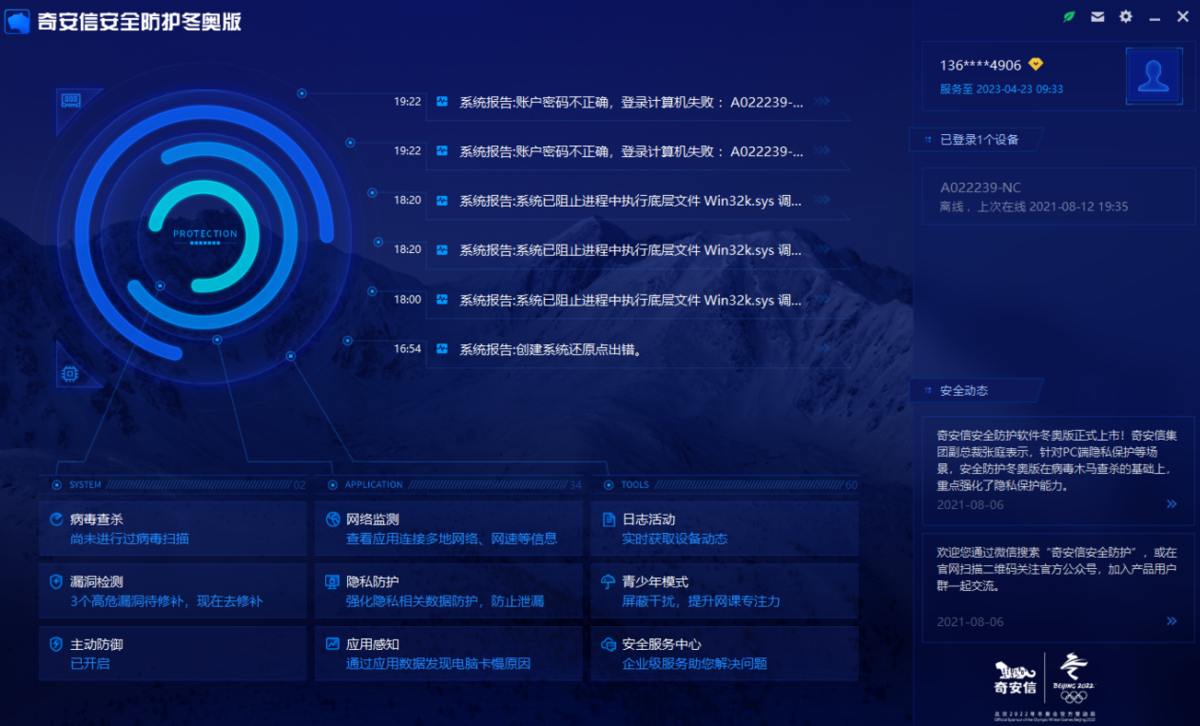Expand the 18:00 log entry arrow
1200x726 pixels.
822,300
